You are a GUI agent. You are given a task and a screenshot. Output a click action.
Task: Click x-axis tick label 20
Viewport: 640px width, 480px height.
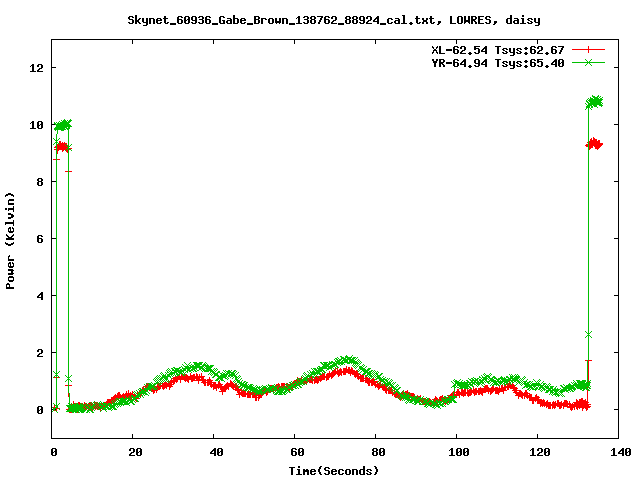[x=135, y=452]
